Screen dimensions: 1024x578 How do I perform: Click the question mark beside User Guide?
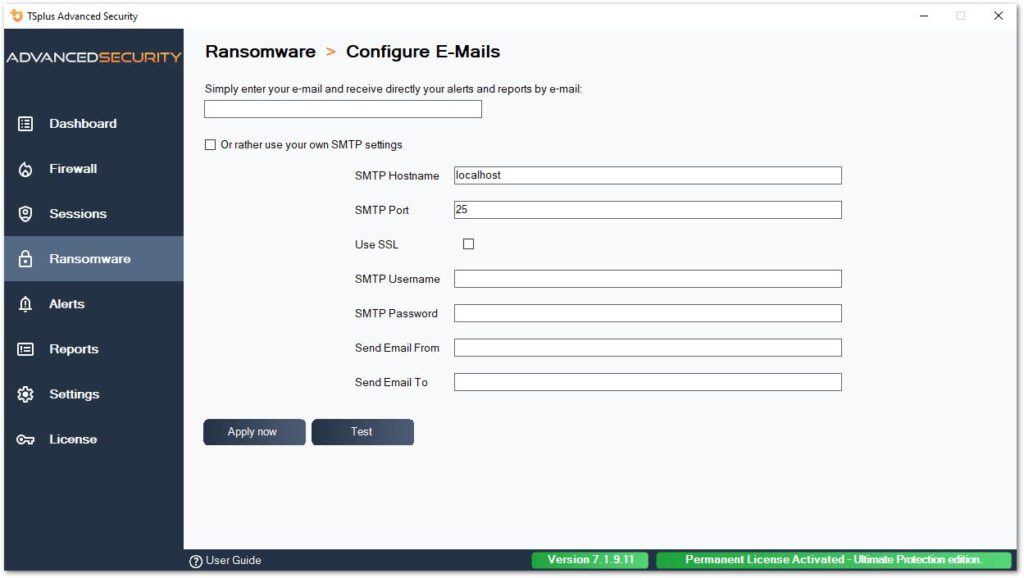point(196,560)
